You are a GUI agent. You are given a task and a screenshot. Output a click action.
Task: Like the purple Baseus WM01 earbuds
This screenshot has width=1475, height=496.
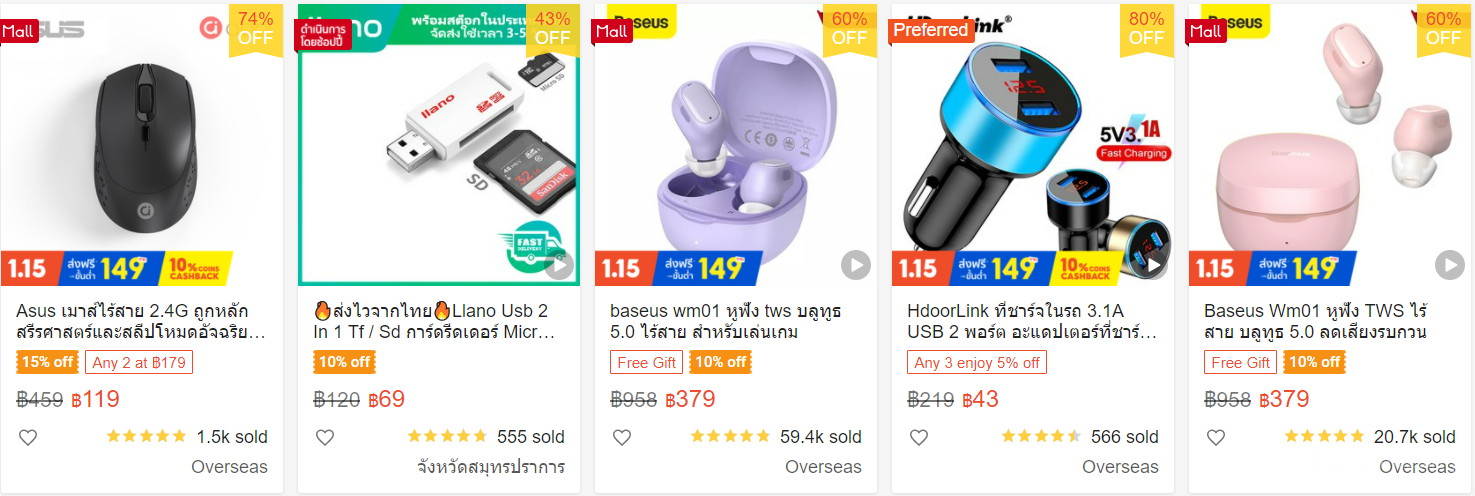click(622, 437)
